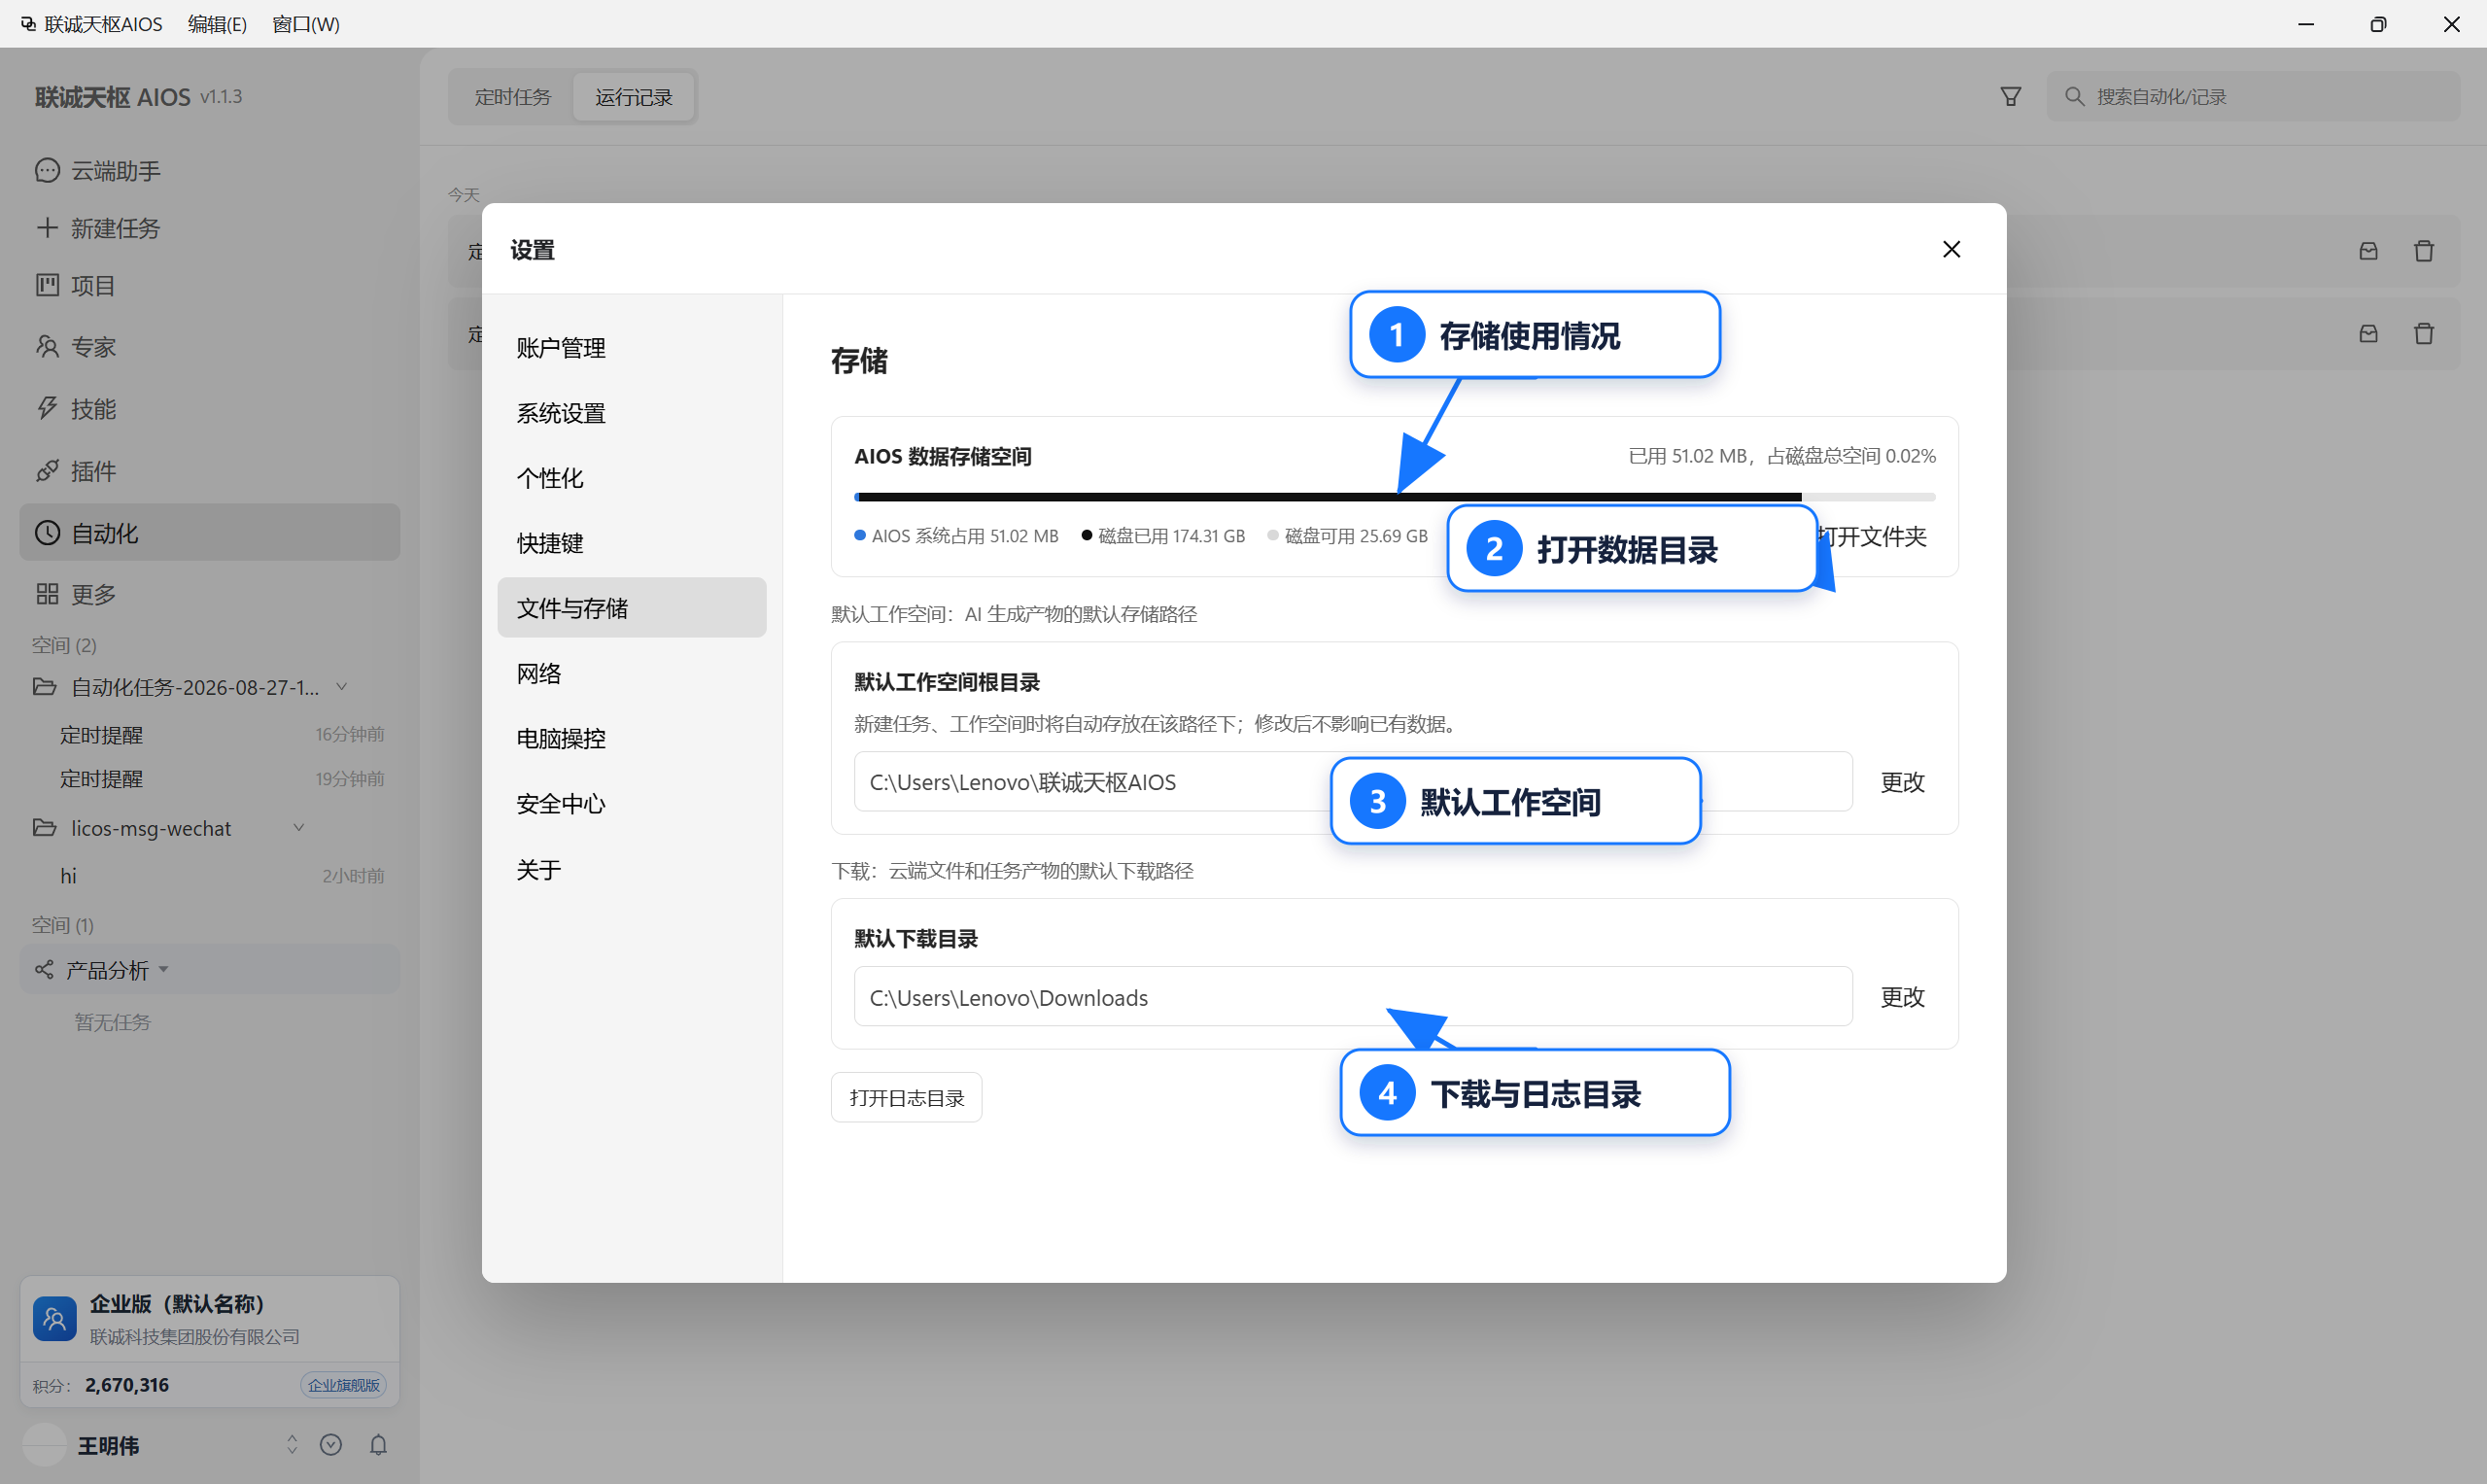
Task: Open 专家 in the sidebar
Action: point(210,347)
